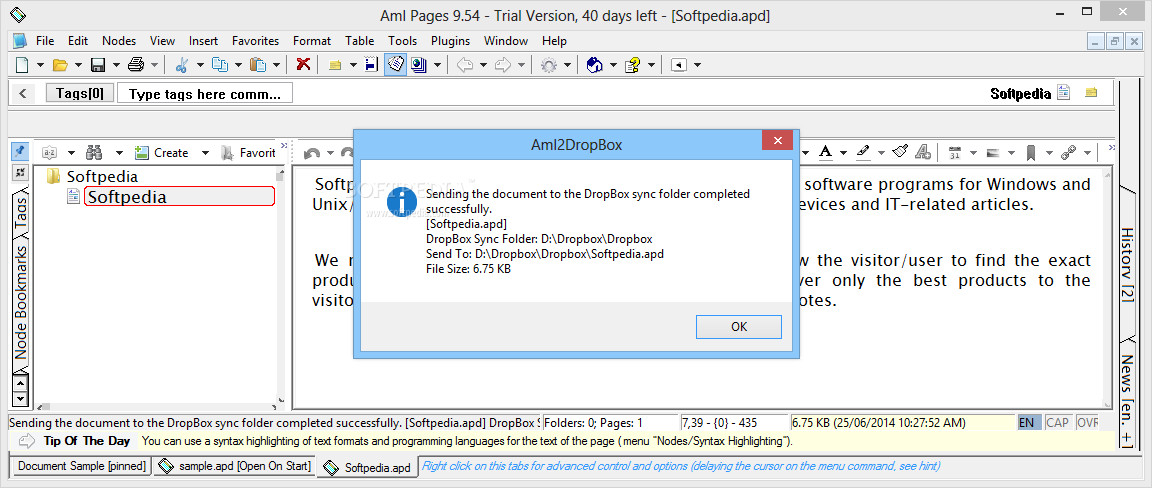Click the Paste clipboard icon
The height and width of the screenshot is (488, 1152).
click(x=258, y=65)
